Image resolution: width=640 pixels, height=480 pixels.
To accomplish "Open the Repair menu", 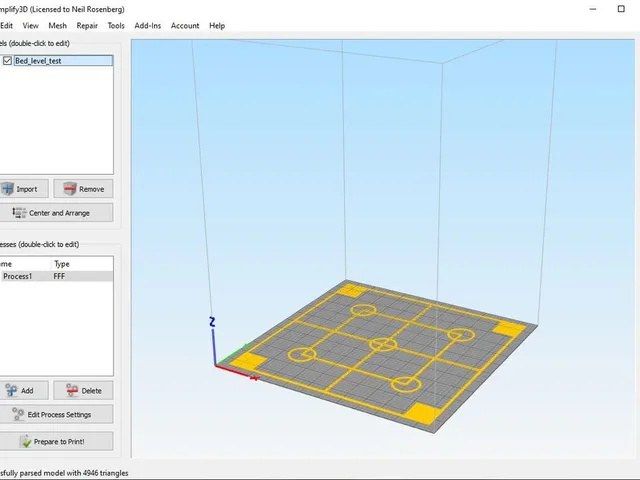I will (87, 26).
